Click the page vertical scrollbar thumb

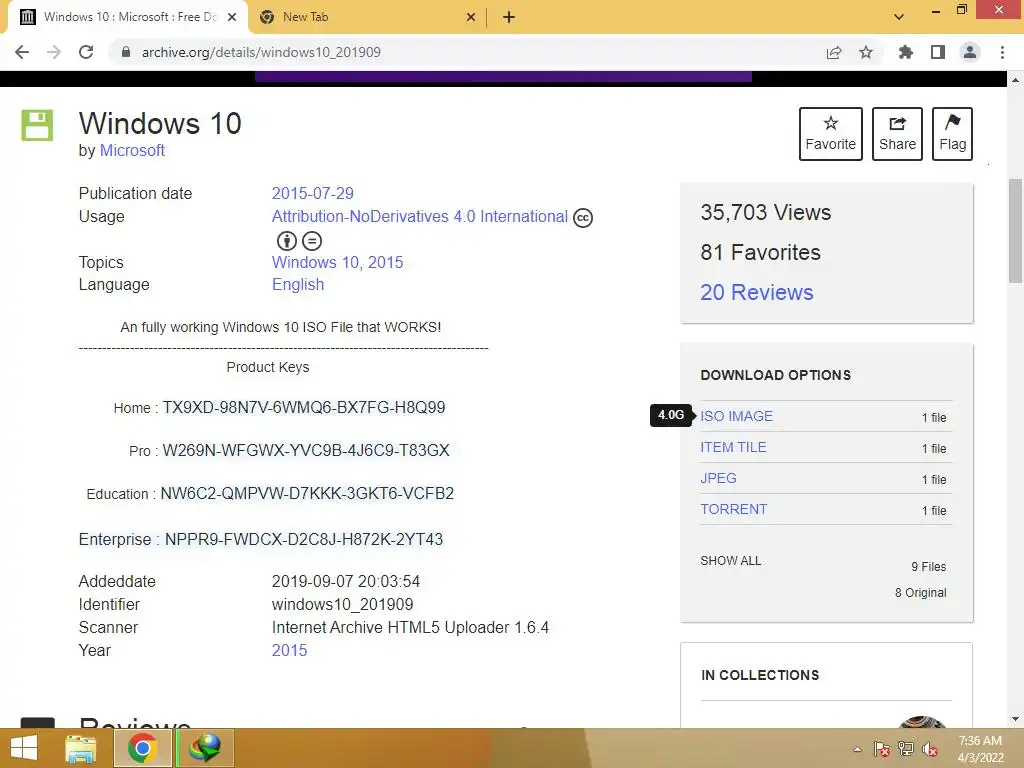(1015, 231)
